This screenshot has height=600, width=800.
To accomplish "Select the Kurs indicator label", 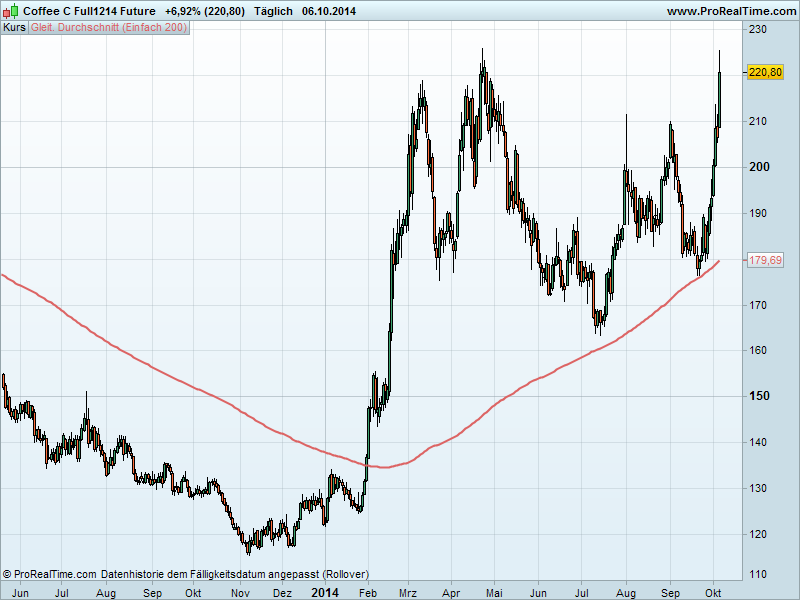I will click(x=14, y=27).
